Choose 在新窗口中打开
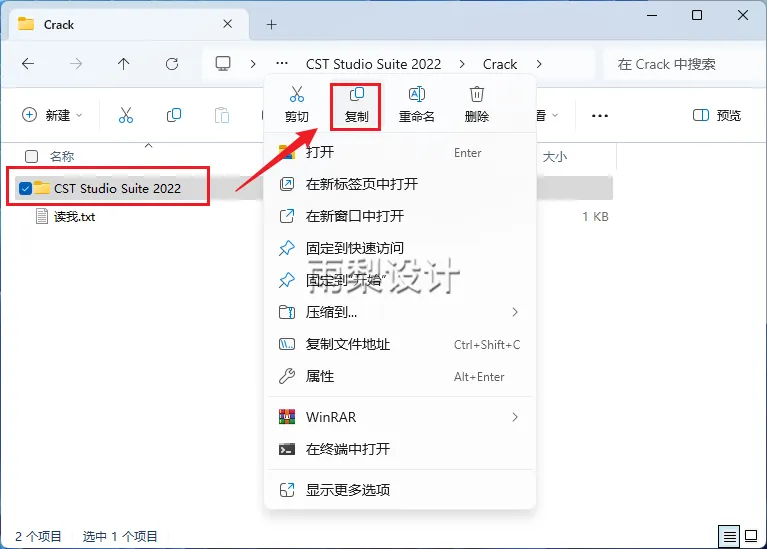The height and width of the screenshot is (549, 767). [x=399, y=216]
